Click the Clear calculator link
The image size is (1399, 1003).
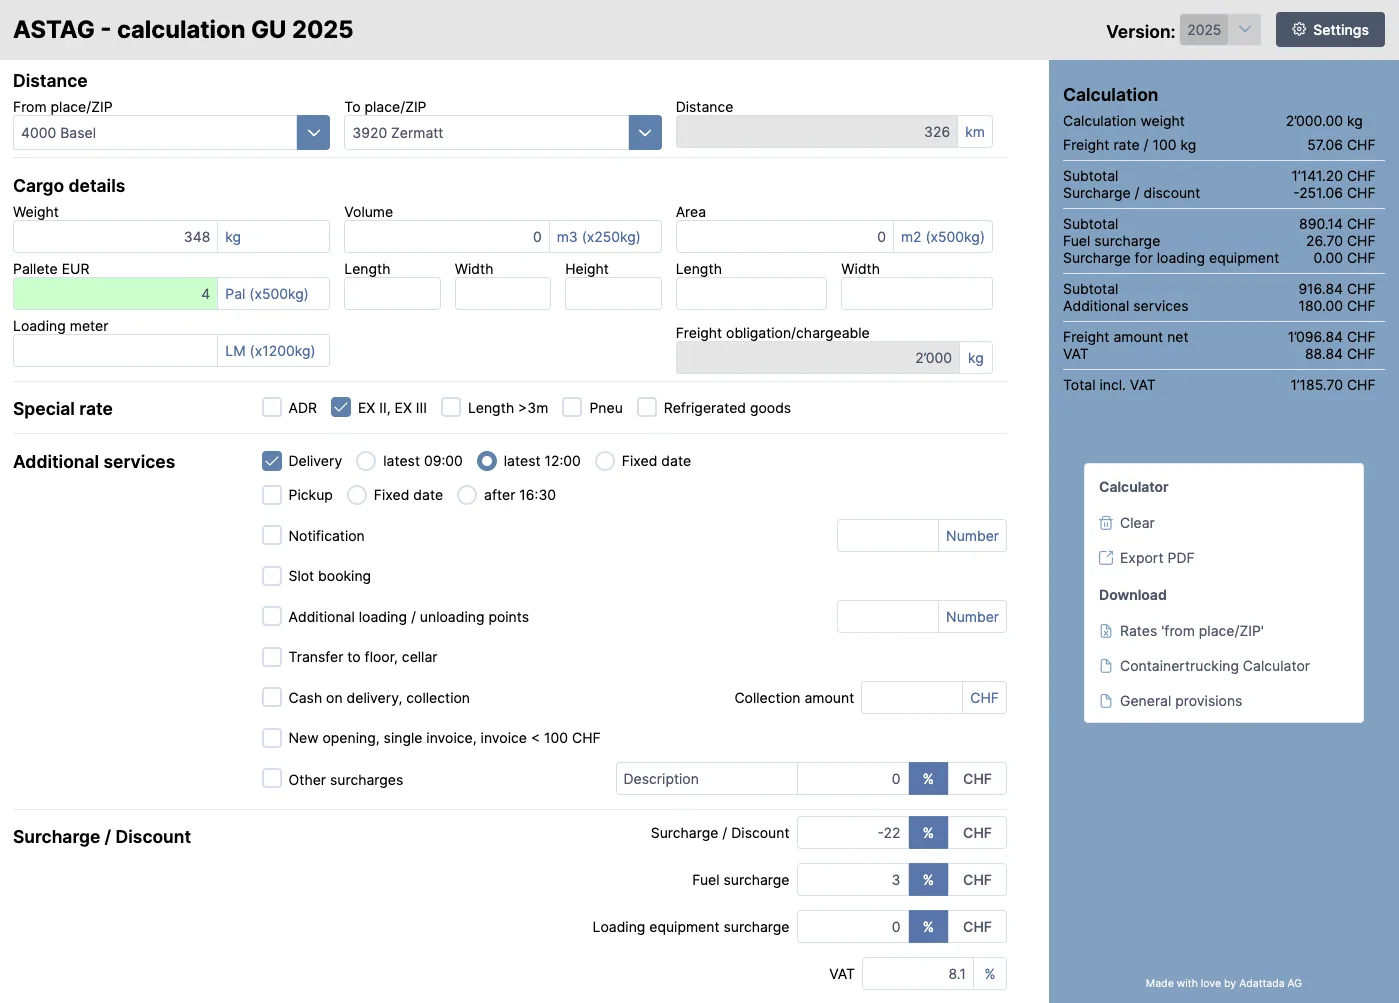[x=1136, y=523]
